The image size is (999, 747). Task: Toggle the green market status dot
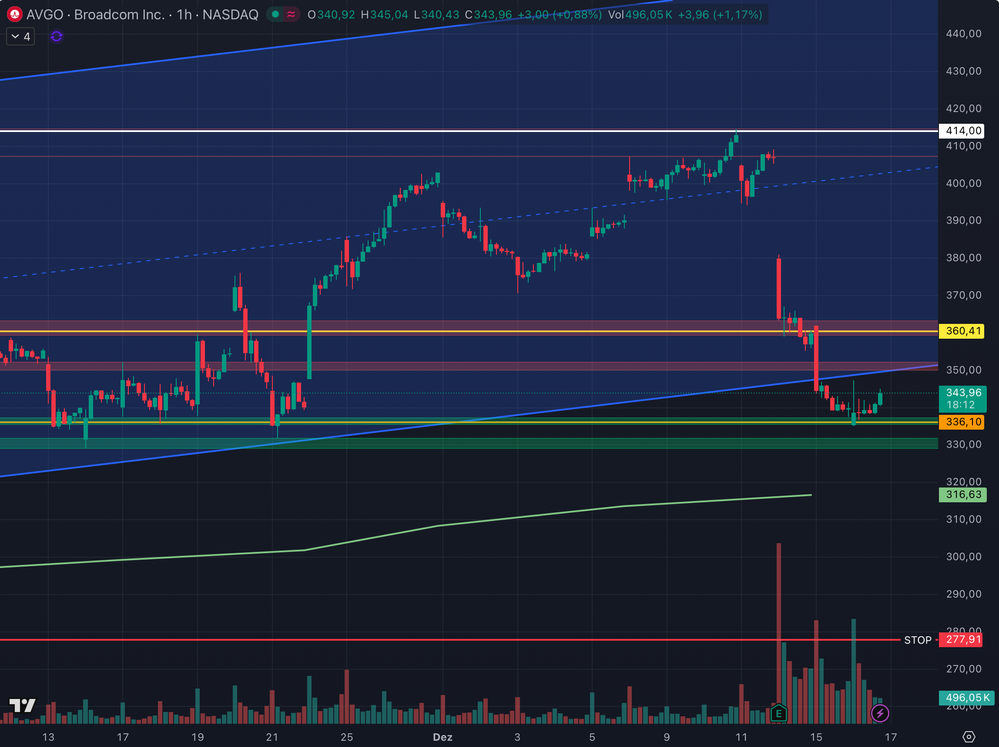click(x=273, y=15)
